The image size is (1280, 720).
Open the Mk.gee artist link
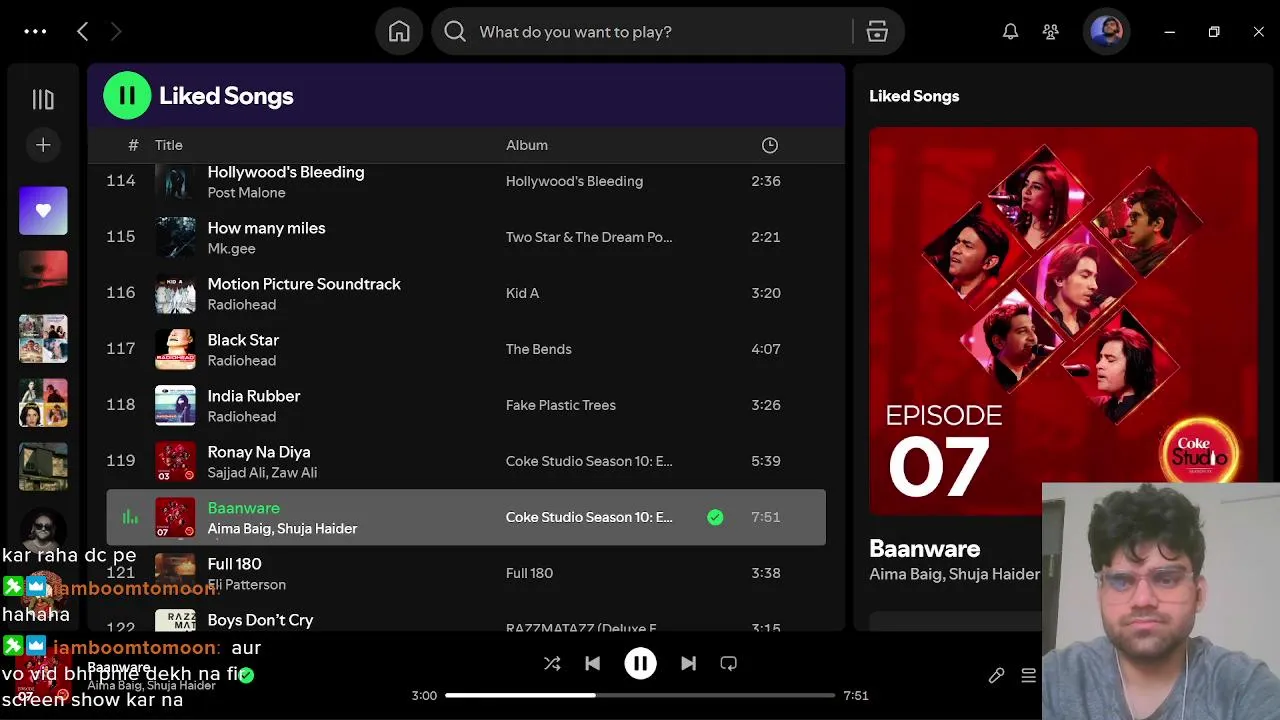click(231, 249)
